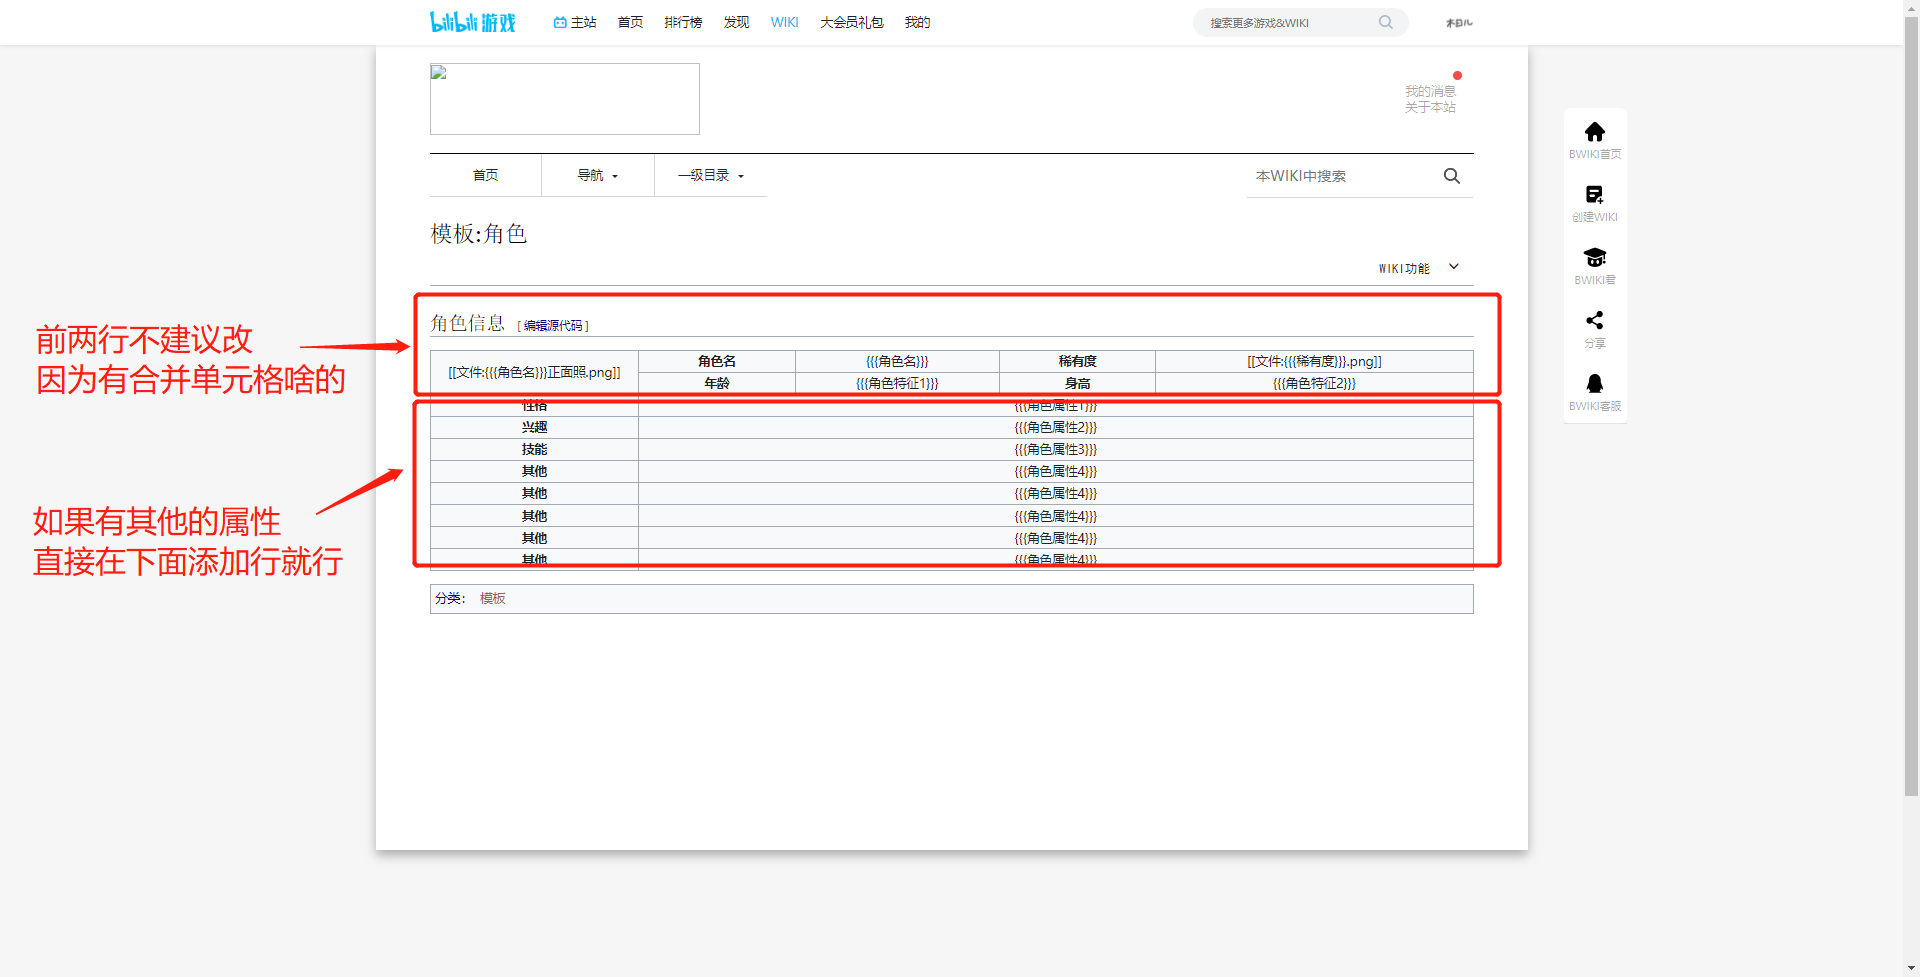Image resolution: width=1920 pixels, height=977 pixels.
Task: Open 主站 link with TV icon
Action: point(575,22)
